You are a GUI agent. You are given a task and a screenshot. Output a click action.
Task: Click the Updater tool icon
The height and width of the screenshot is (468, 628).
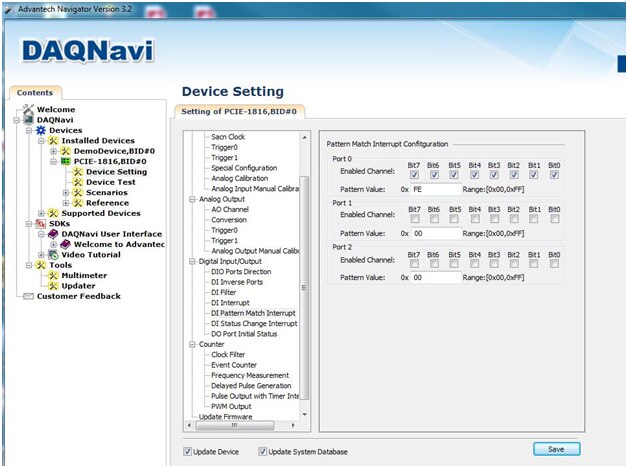click(53, 286)
